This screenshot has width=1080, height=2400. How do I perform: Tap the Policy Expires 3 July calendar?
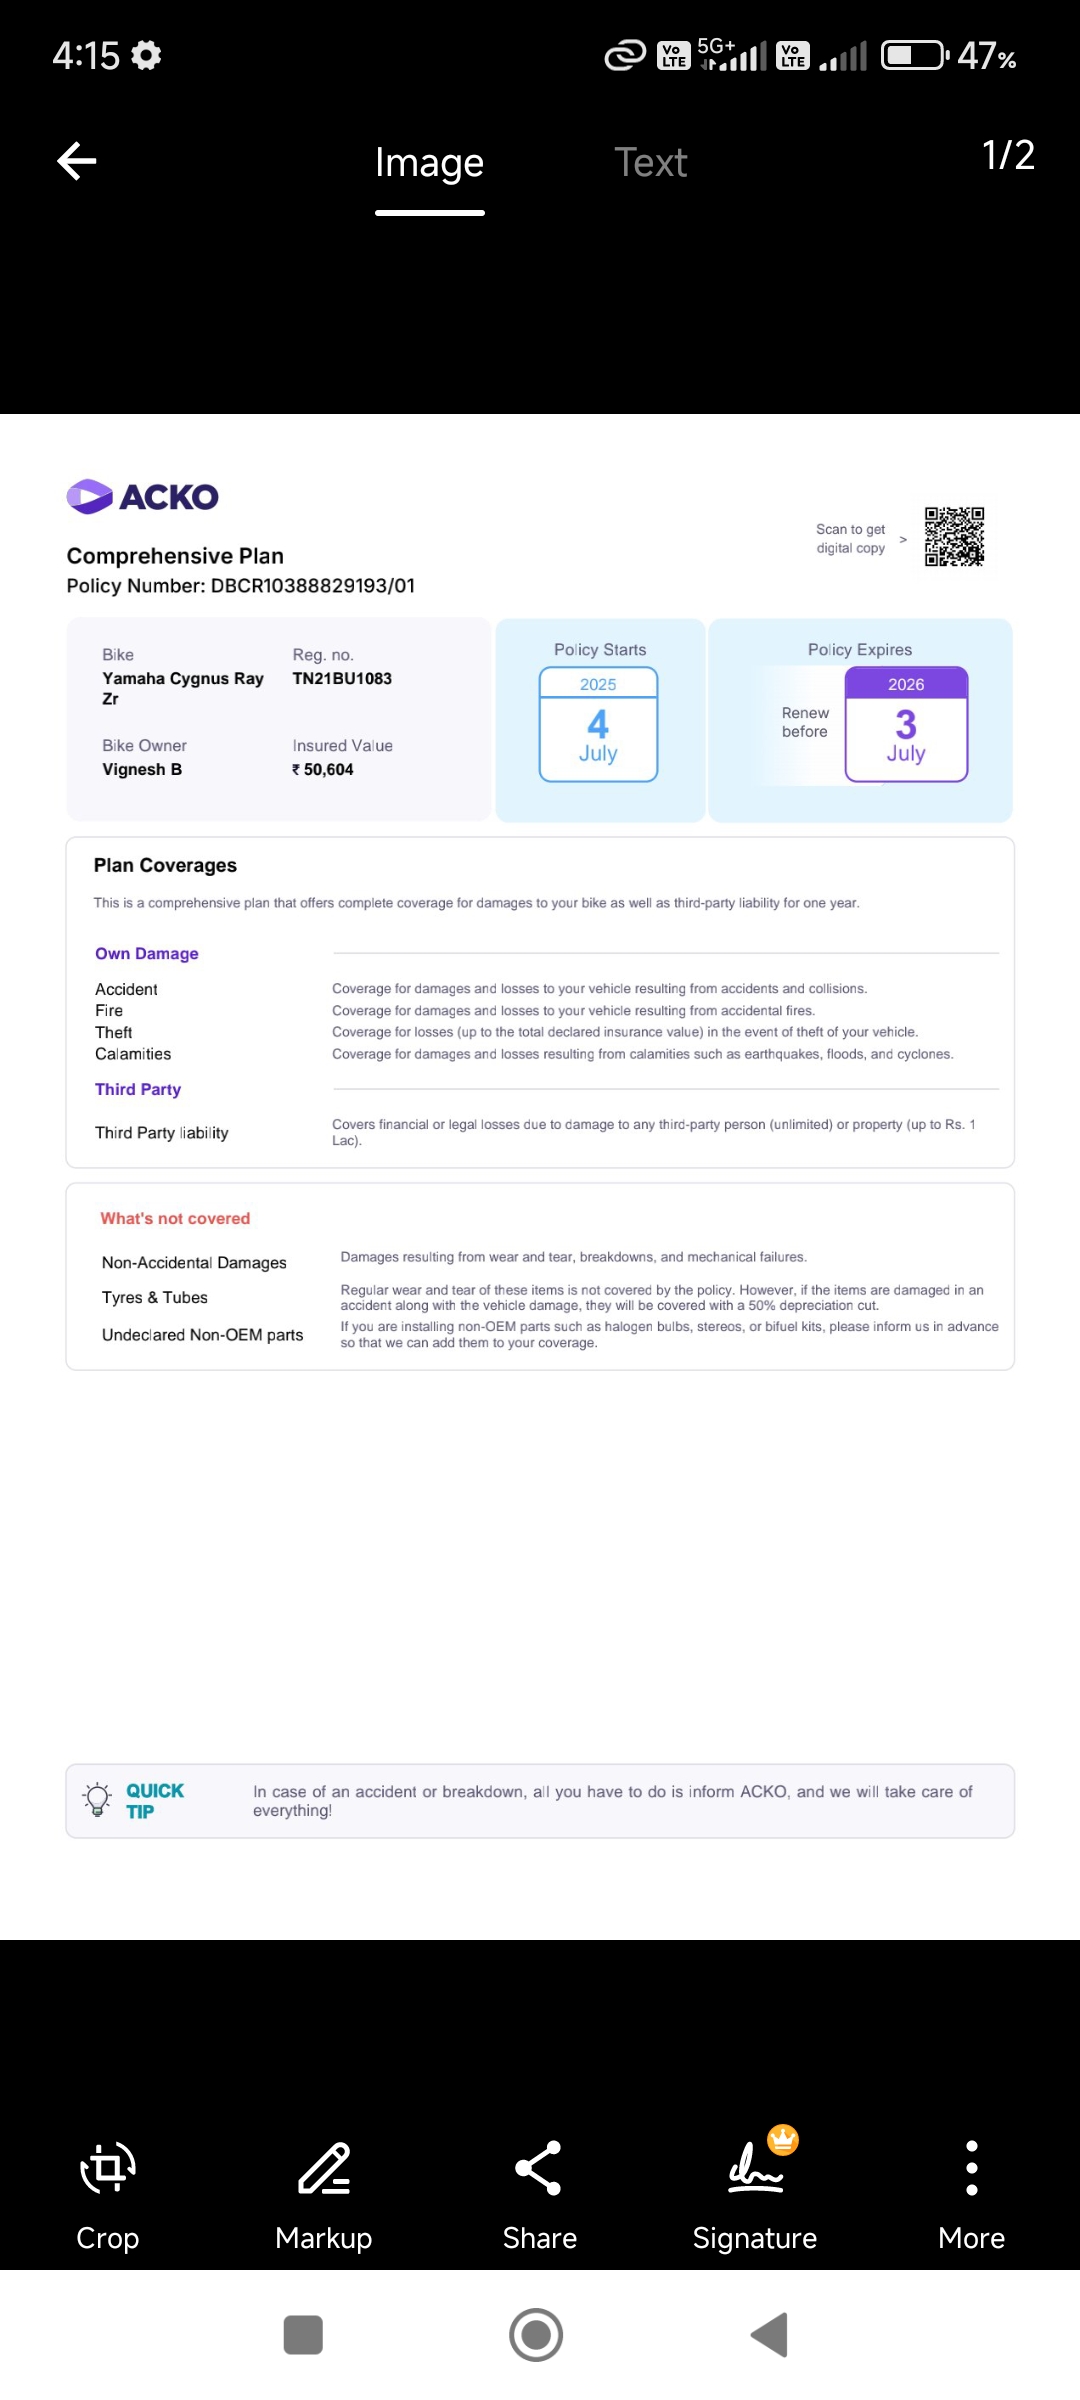[906, 724]
